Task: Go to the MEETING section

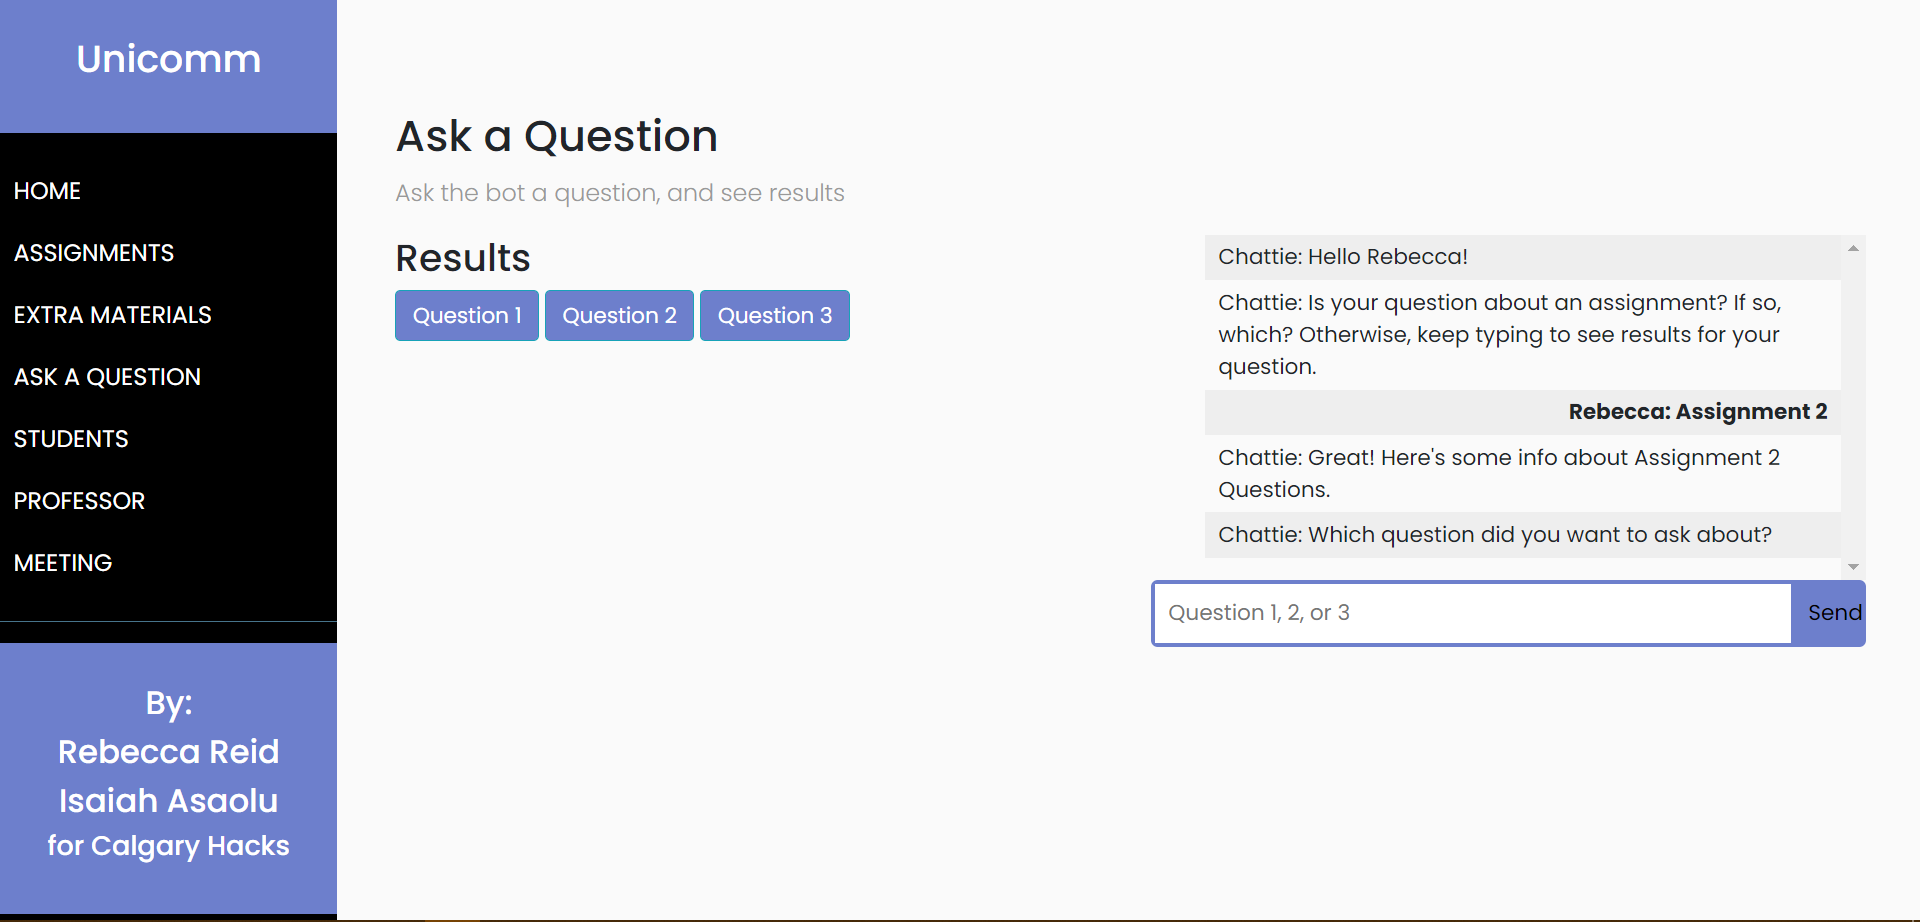Action: pyautogui.click(x=63, y=563)
